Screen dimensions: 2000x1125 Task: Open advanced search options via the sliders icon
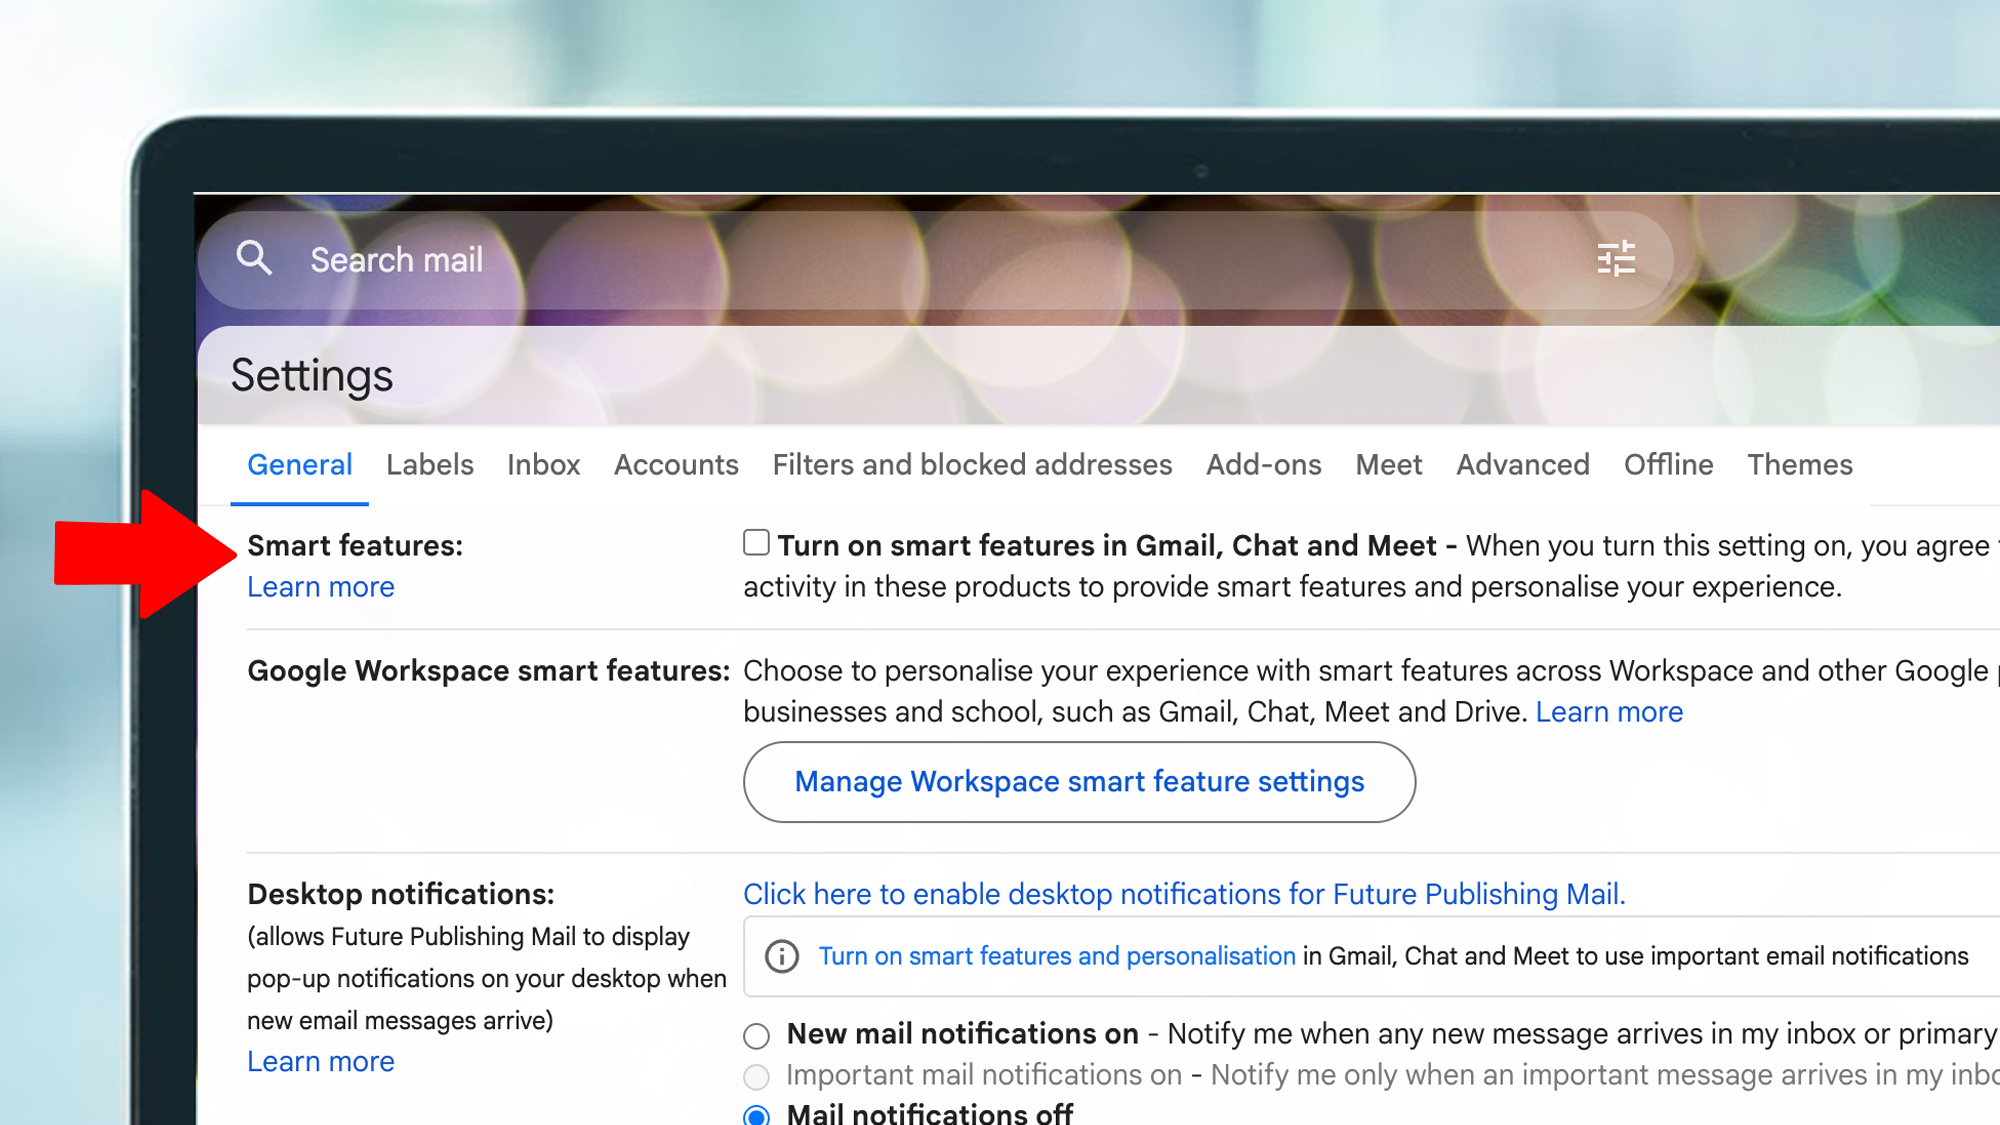tap(1616, 259)
